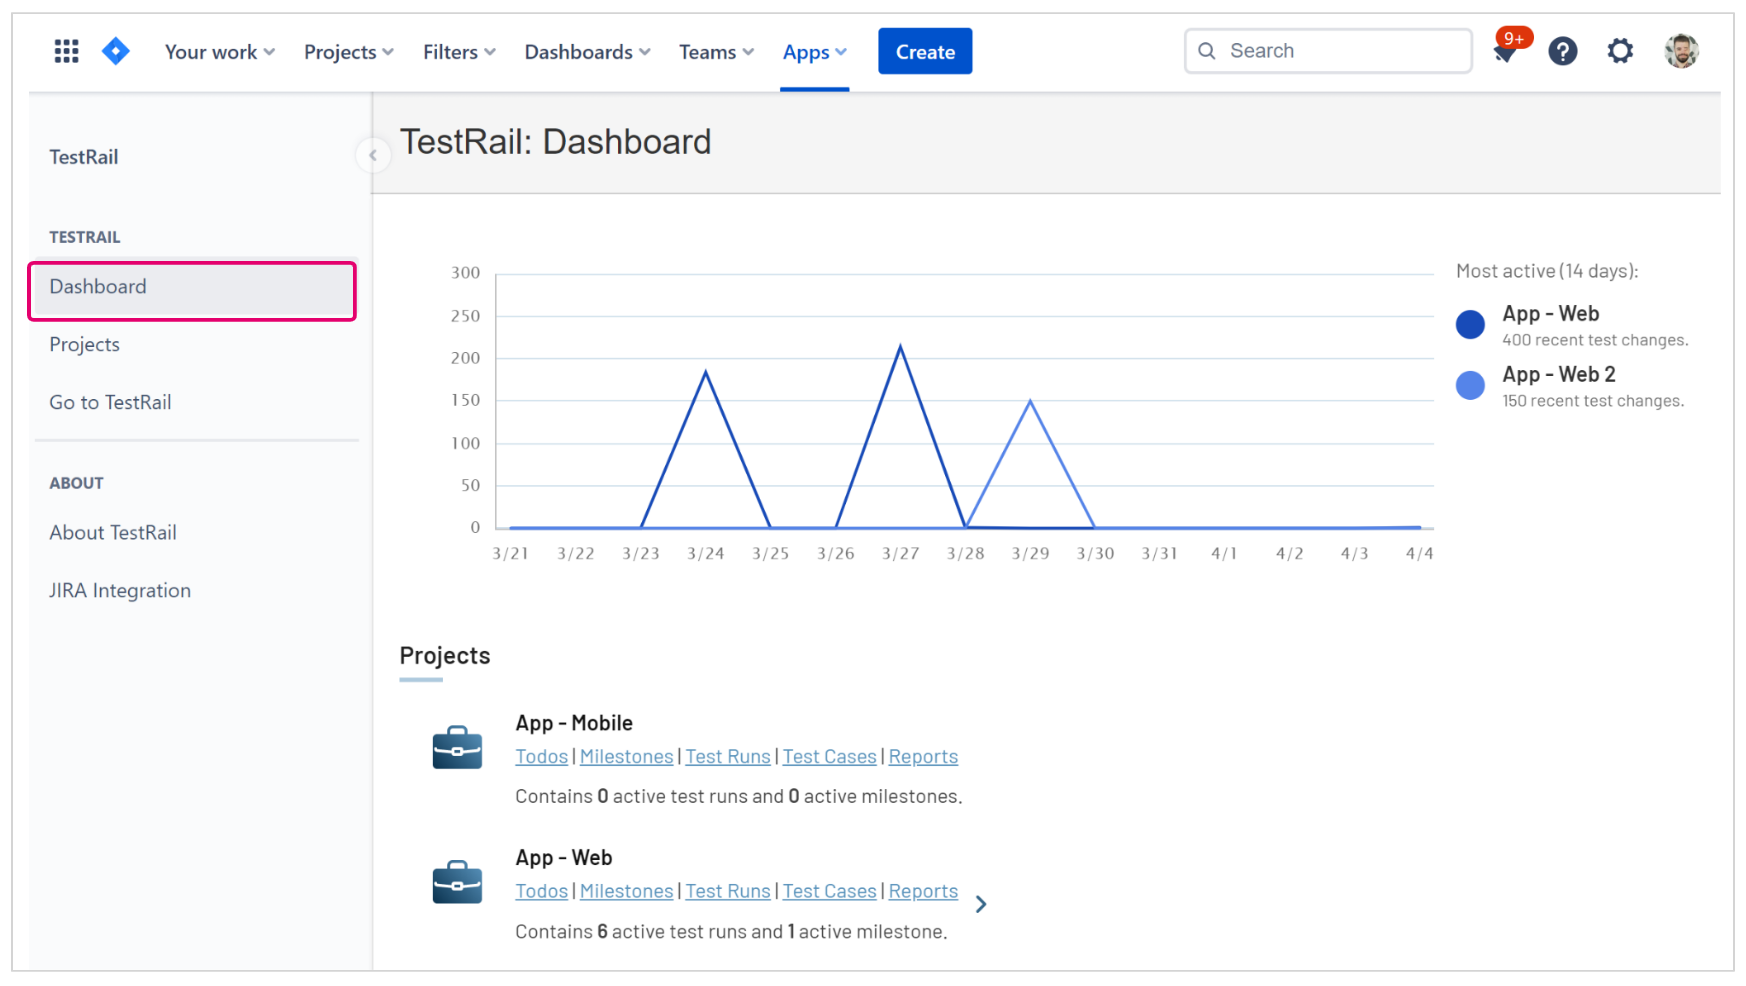Open the settings gear icon
This screenshot has width=1746, height=986.
[1620, 51]
